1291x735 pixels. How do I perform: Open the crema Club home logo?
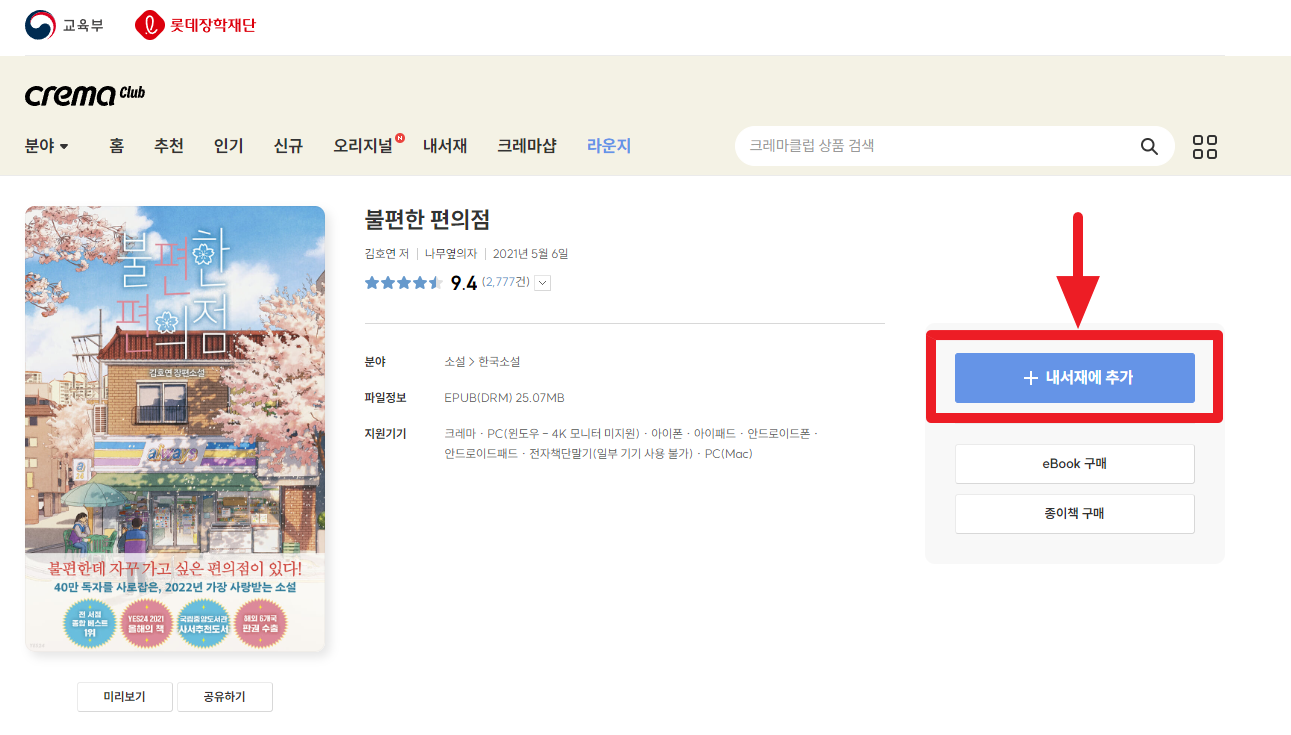(85, 95)
